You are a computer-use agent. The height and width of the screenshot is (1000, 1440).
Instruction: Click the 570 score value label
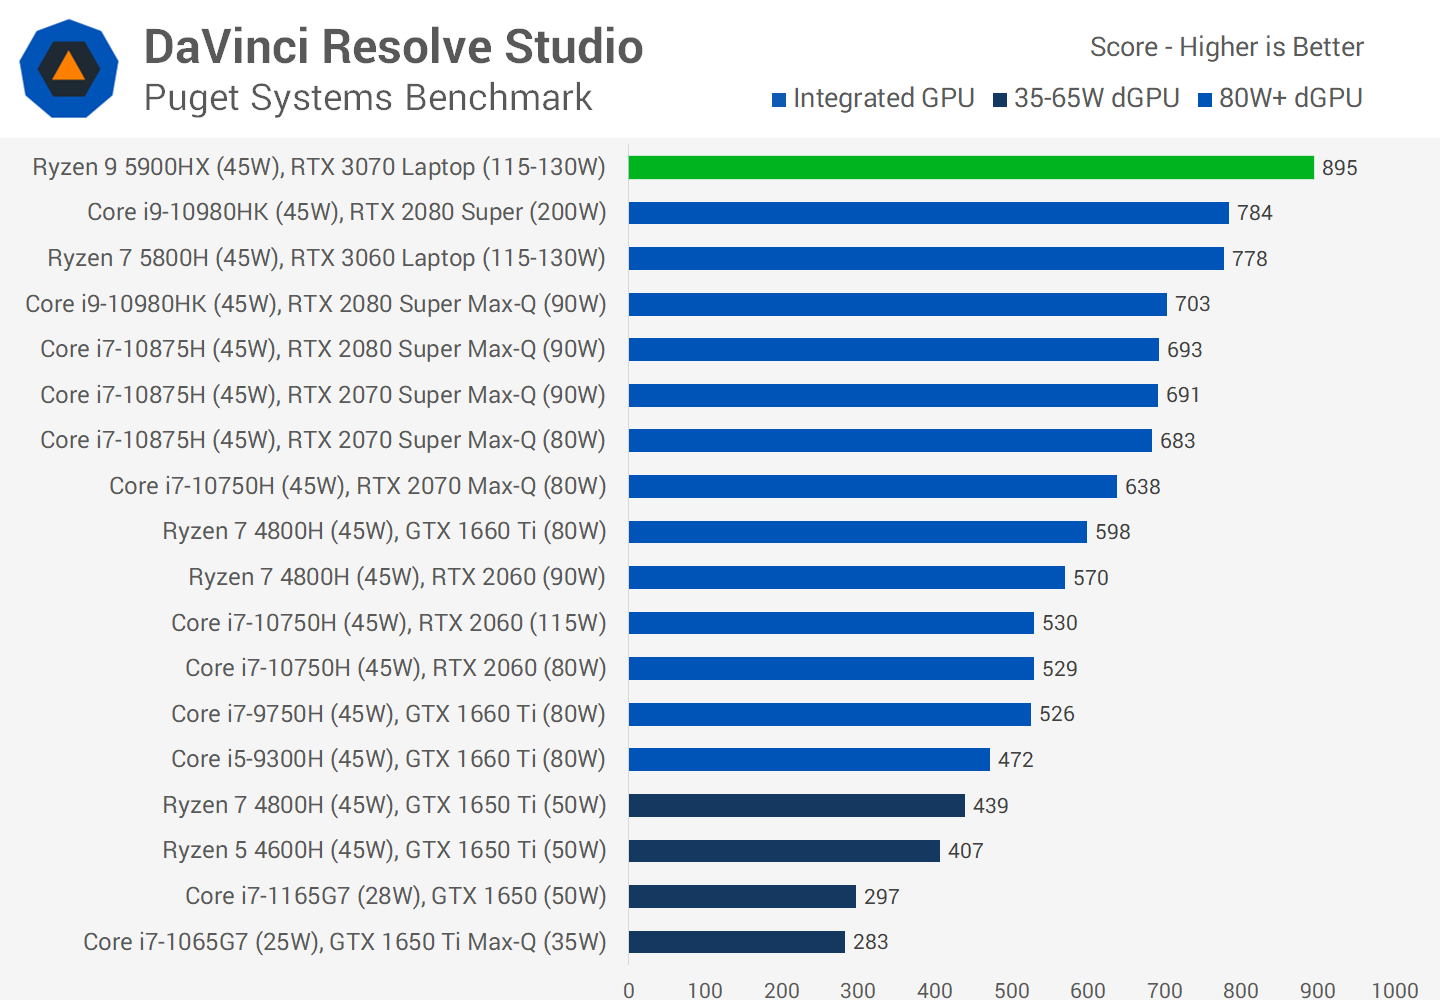(x=1090, y=578)
